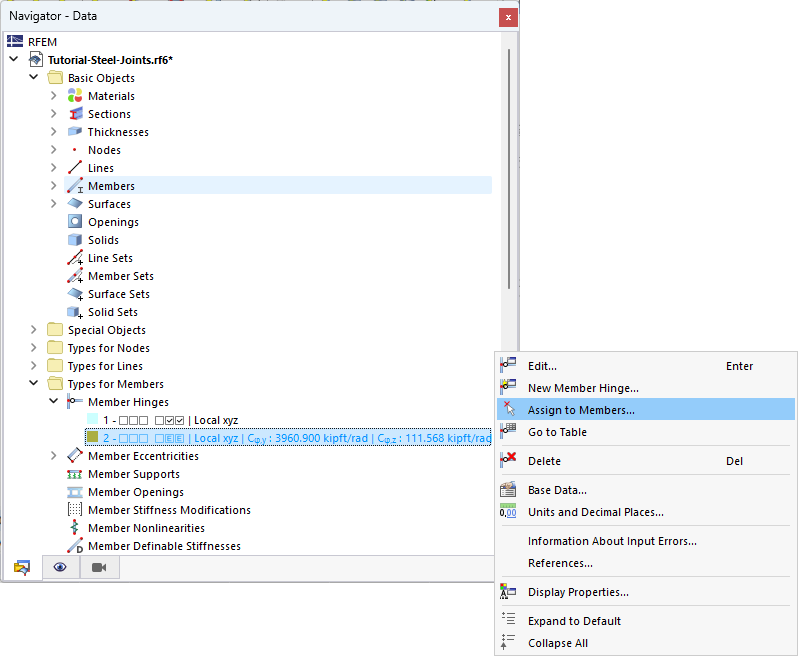Image resolution: width=798 pixels, height=656 pixels.
Task: Switch to the Navigator views camera tab
Action: pos(99,567)
